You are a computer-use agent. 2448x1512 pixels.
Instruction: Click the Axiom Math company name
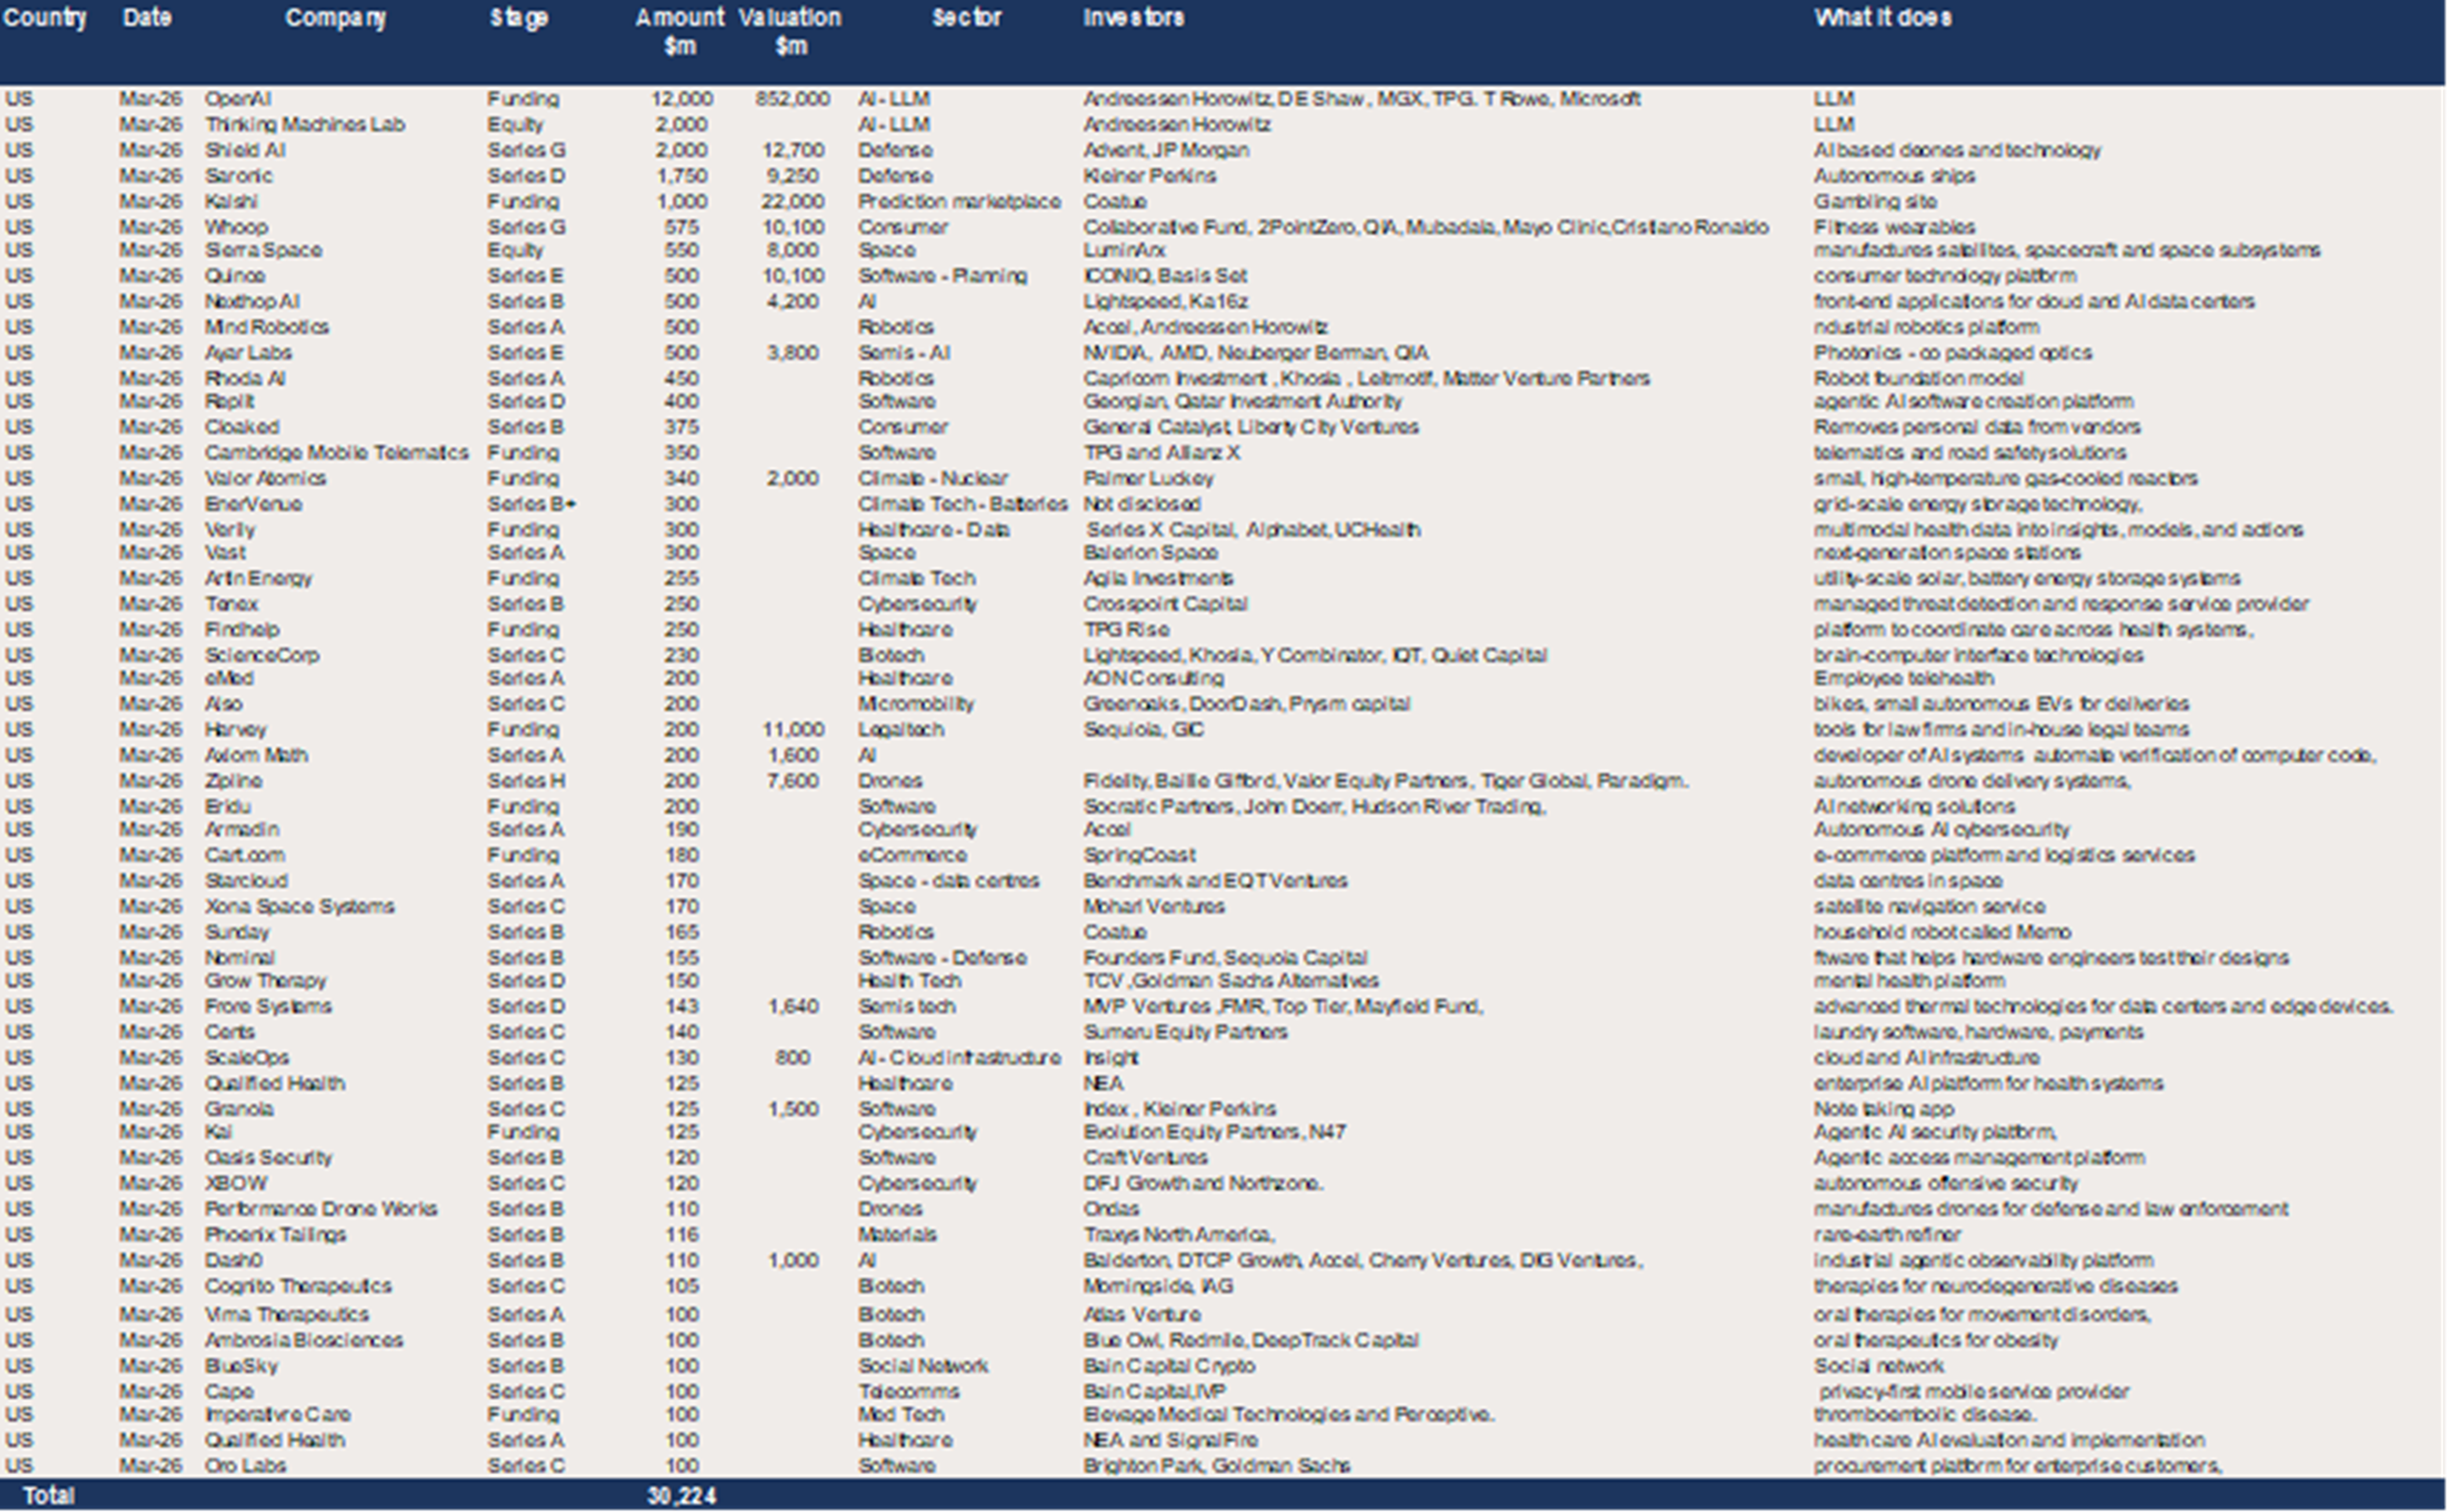[256, 756]
